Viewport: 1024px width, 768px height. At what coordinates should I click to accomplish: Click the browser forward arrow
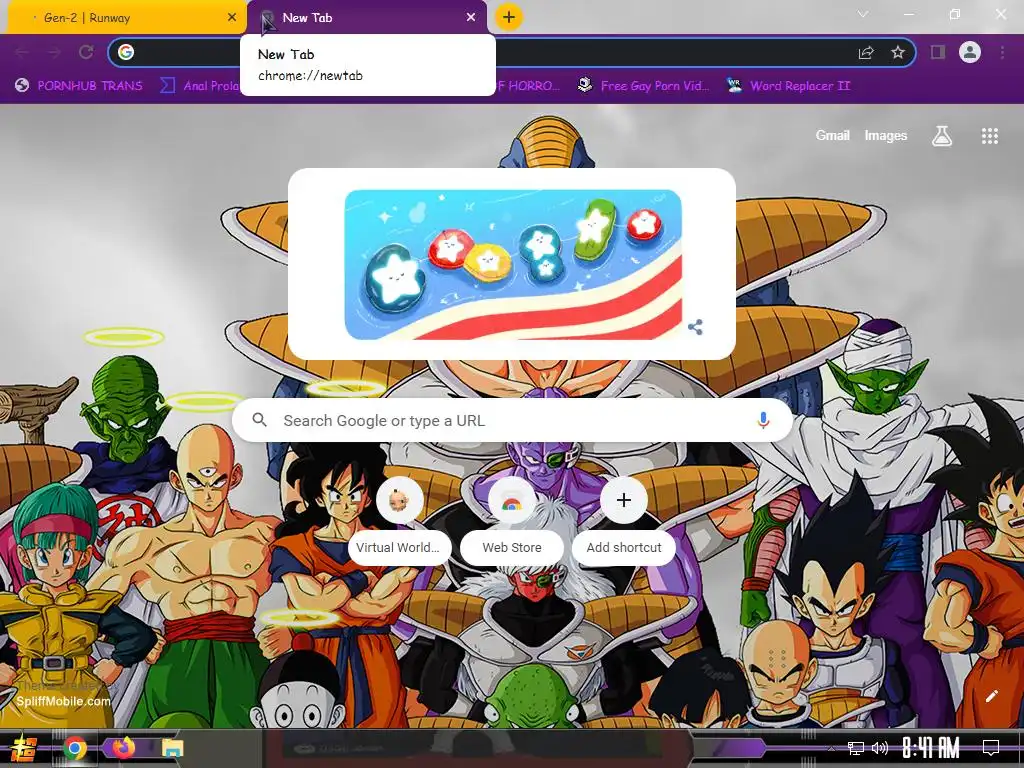54,52
